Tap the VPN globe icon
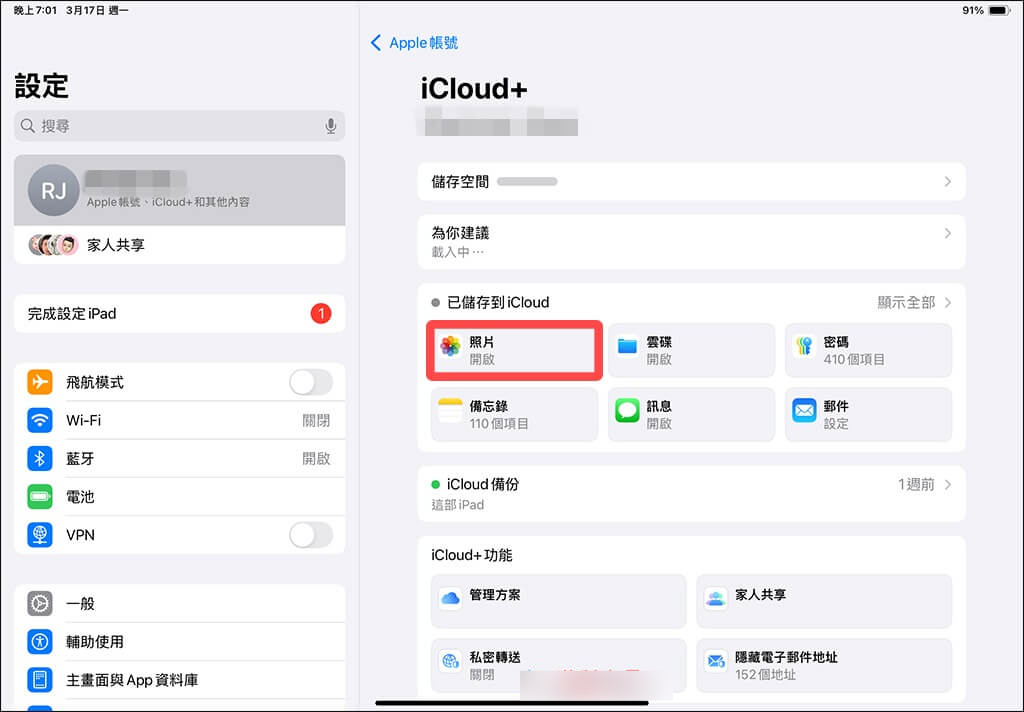The height and width of the screenshot is (712, 1024). pos(40,534)
